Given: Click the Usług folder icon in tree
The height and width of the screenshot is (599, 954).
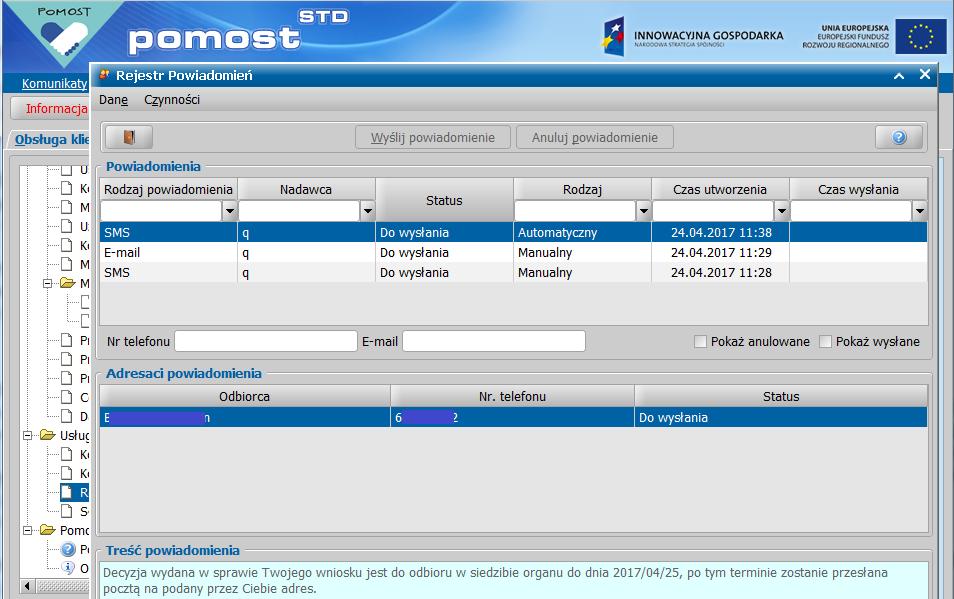Looking at the screenshot, I should pyautogui.click(x=47, y=435).
